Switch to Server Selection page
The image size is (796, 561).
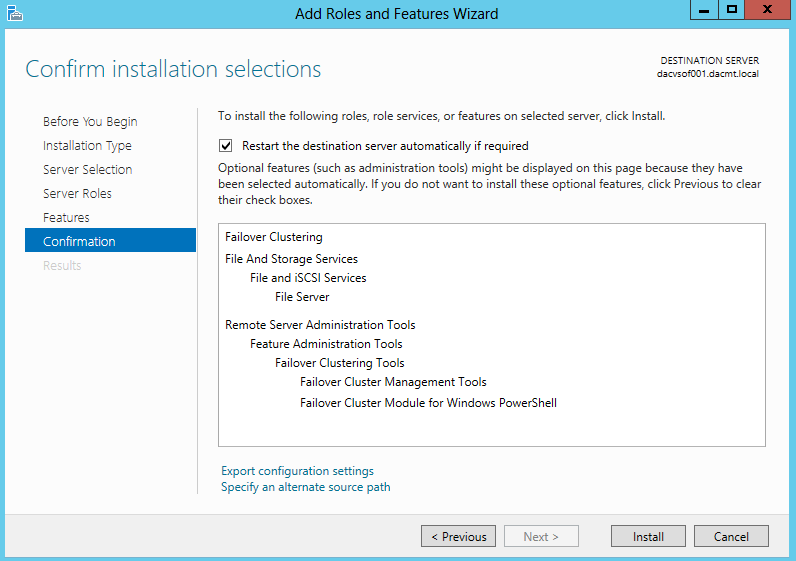click(x=87, y=169)
